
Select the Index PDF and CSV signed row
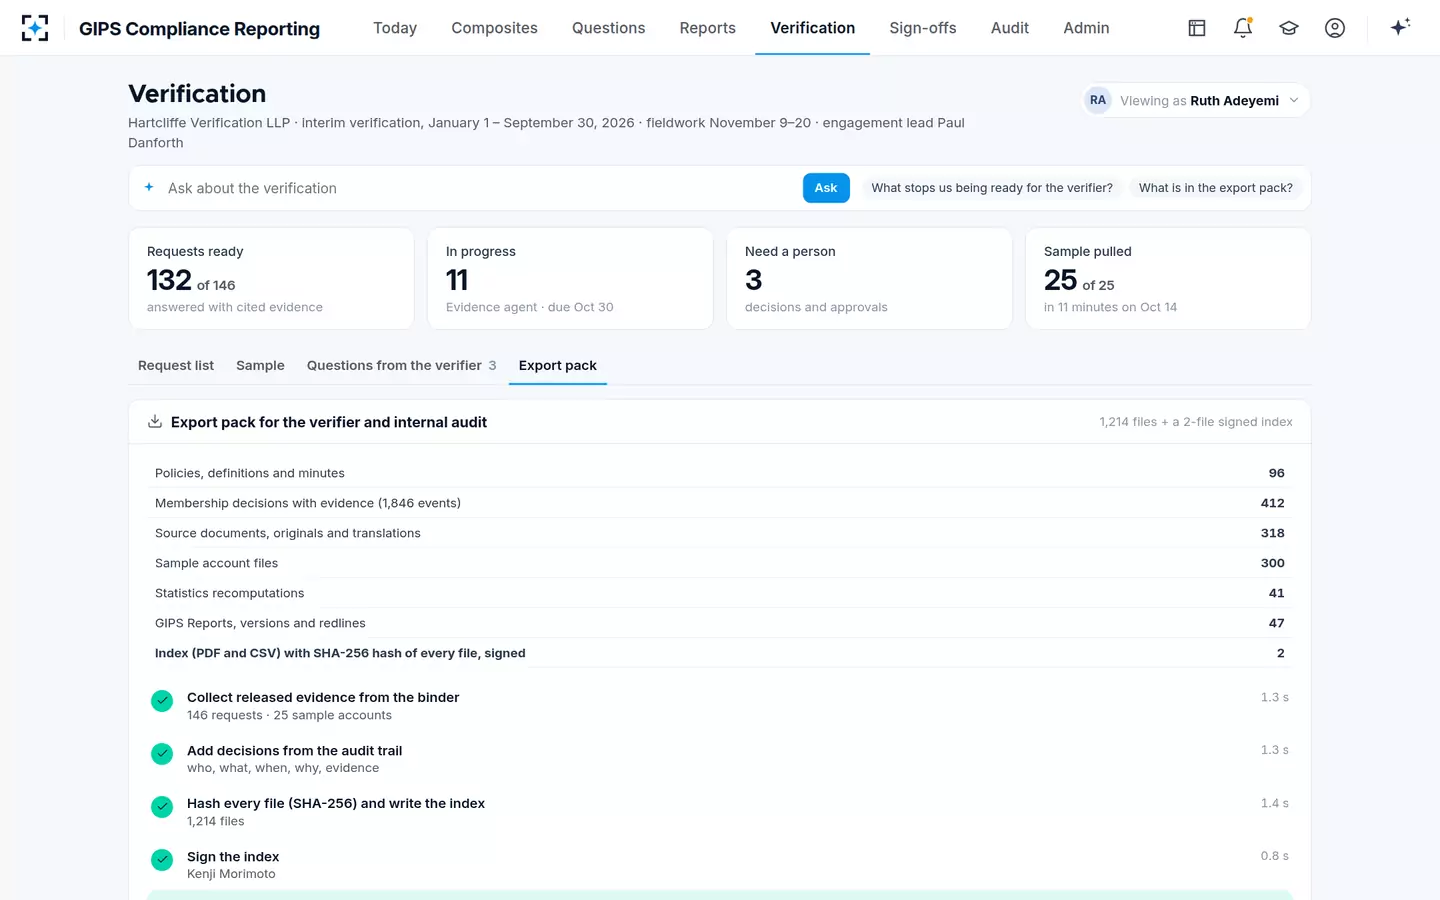pyautogui.click(x=720, y=653)
